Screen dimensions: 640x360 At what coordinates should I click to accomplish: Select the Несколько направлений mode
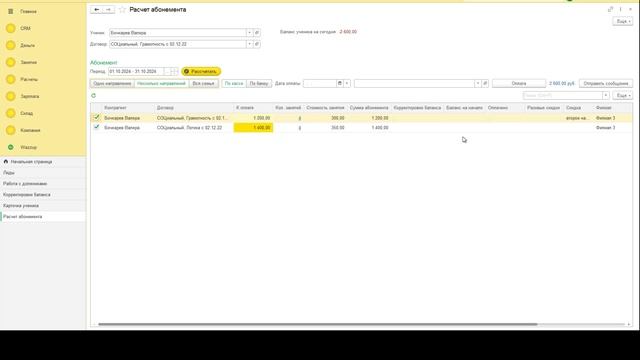click(161, 83)
